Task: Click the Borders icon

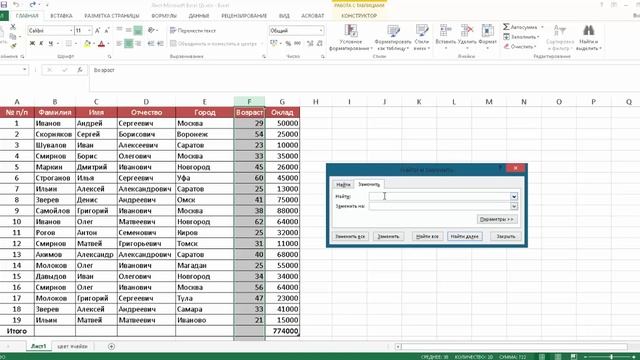Action: pos(69,43)
